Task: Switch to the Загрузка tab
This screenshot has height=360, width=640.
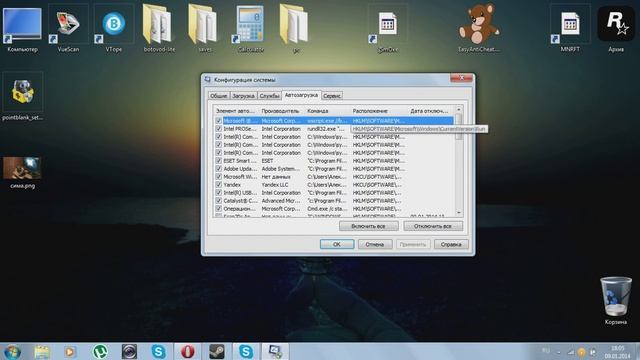Action: 243,96
